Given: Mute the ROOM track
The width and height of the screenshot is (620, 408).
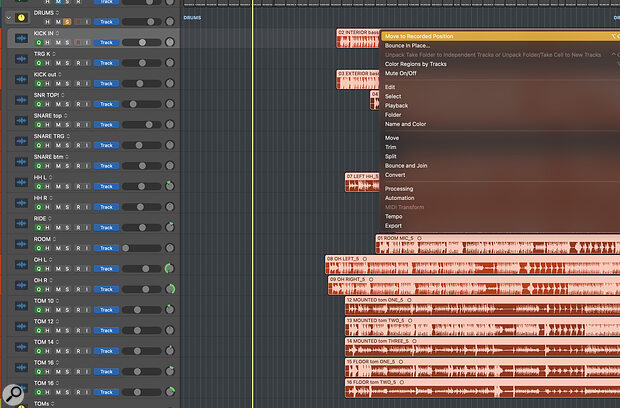Looking at the screenshot, I should click(58, 248).
